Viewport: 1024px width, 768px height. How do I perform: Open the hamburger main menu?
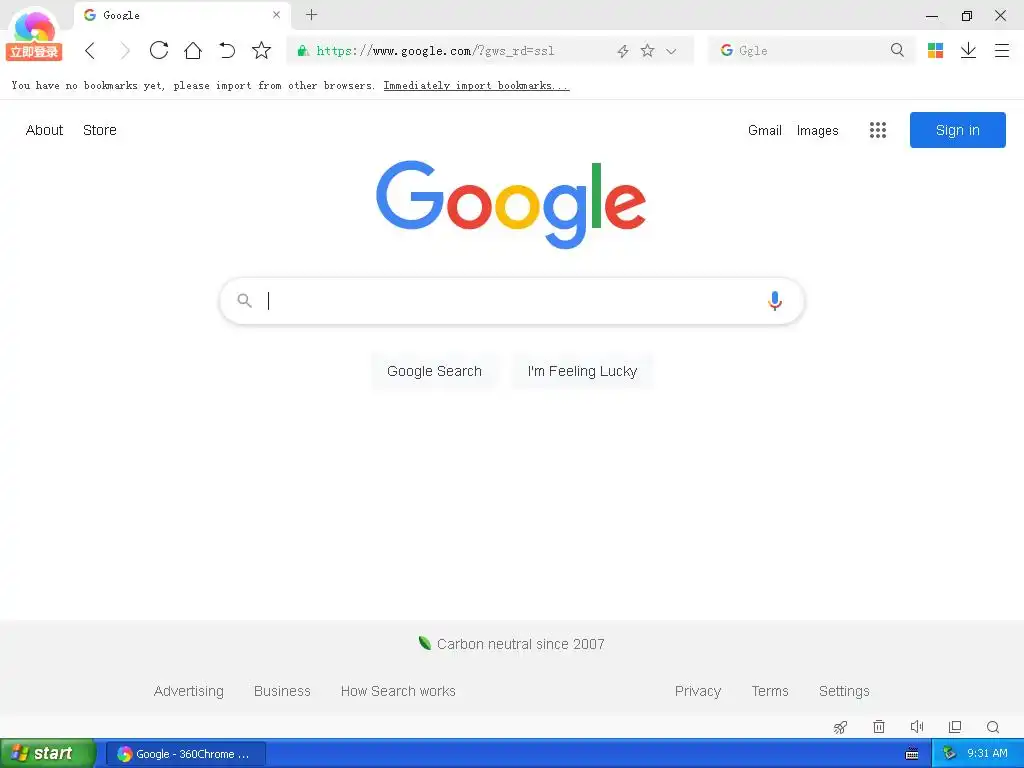pyautogui.click(x=1002, y=50)
